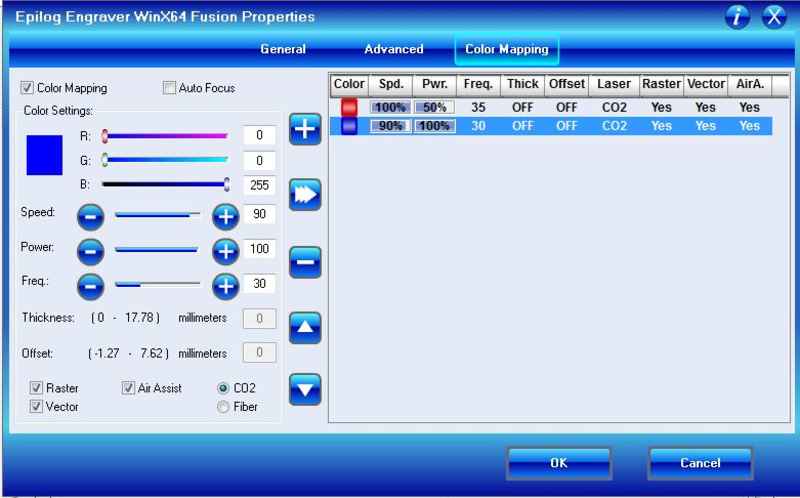Enable the Auto Focus checkbox

(x=169, y=88)
